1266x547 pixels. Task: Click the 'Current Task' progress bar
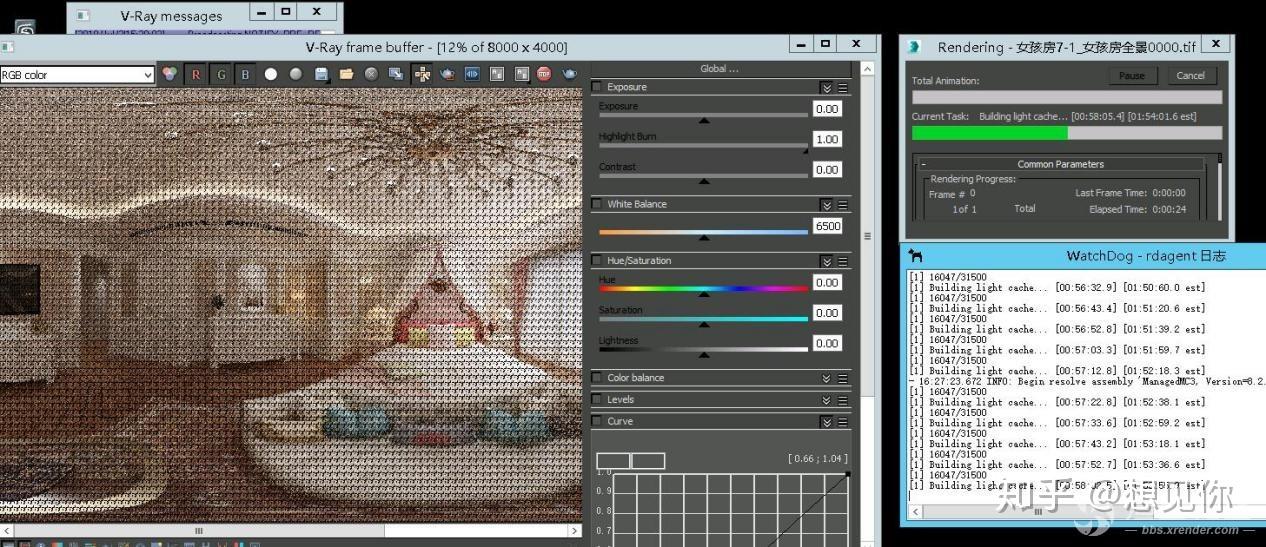tap(1066, 133)
